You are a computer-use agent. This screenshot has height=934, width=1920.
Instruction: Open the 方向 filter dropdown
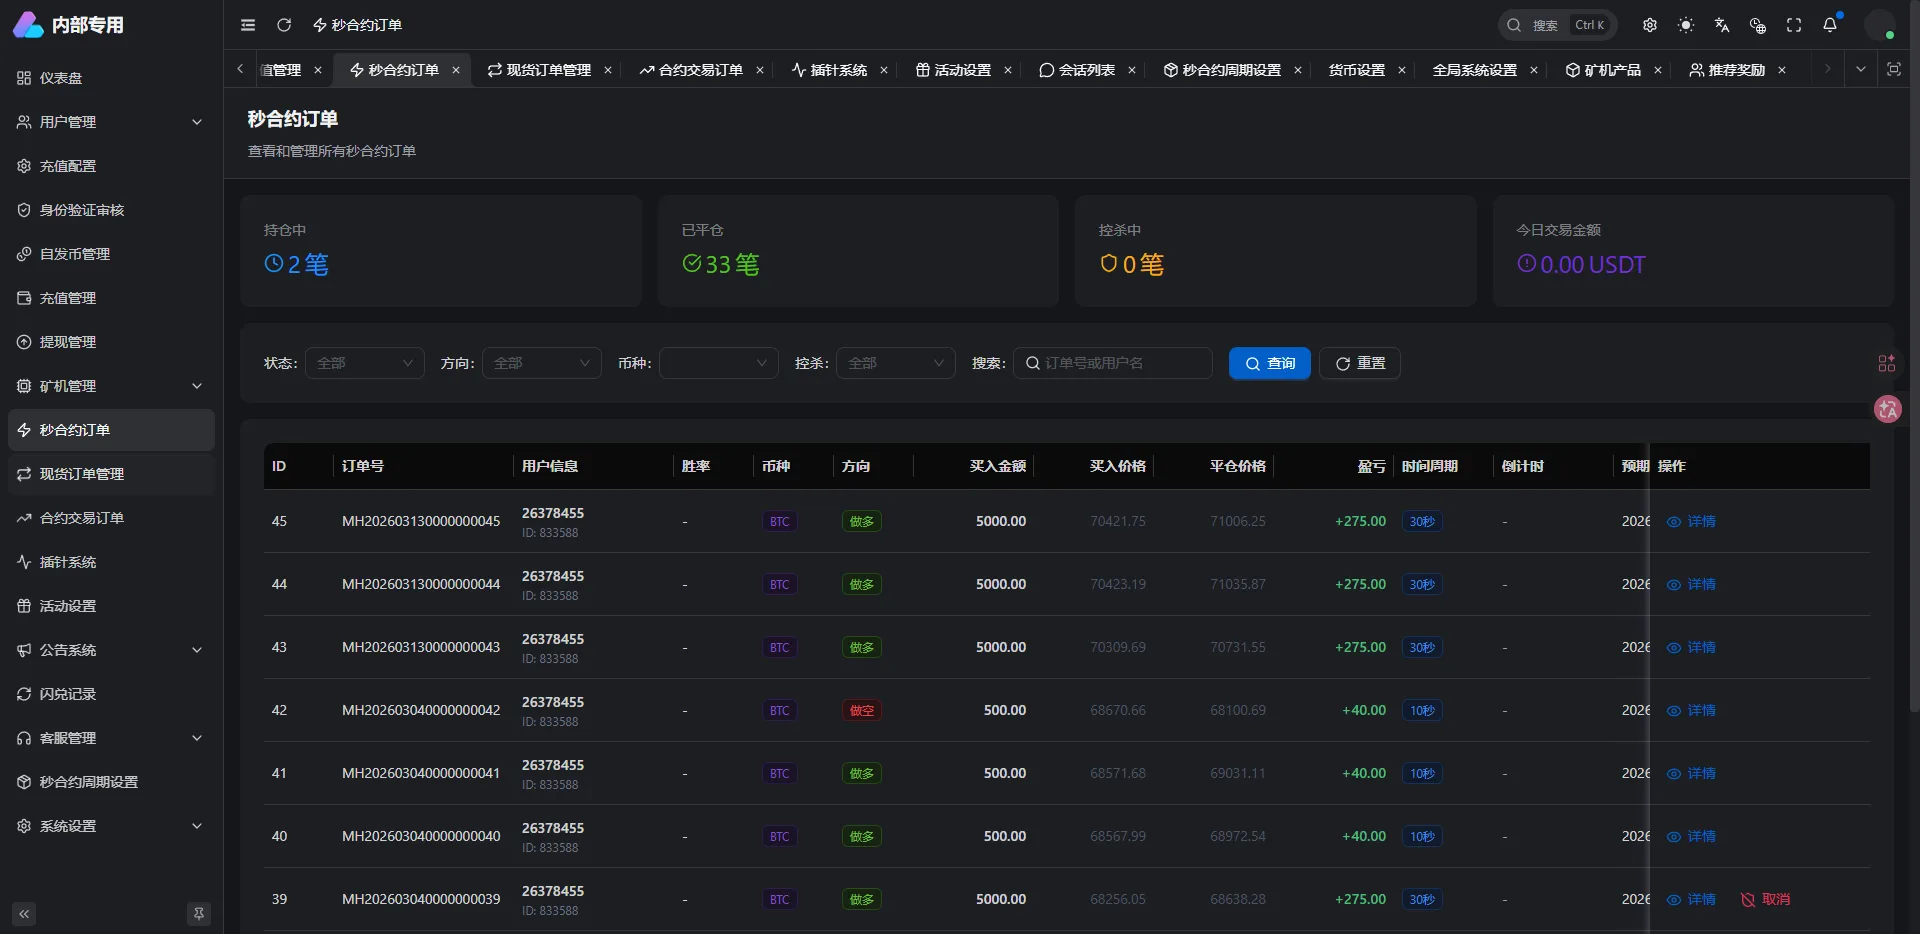tap(542, 363)
